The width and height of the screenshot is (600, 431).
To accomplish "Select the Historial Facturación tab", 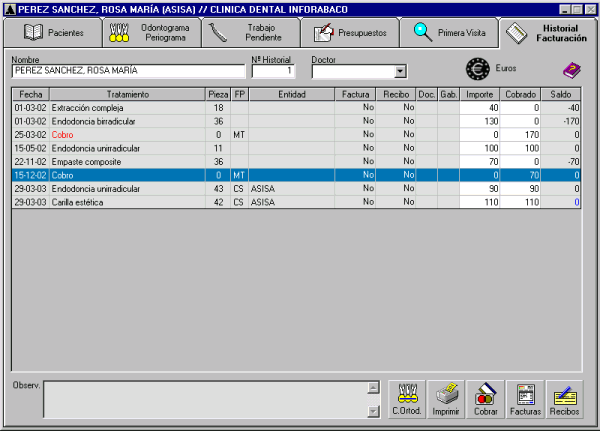I will pyautogui.click(x=548, y=33).
